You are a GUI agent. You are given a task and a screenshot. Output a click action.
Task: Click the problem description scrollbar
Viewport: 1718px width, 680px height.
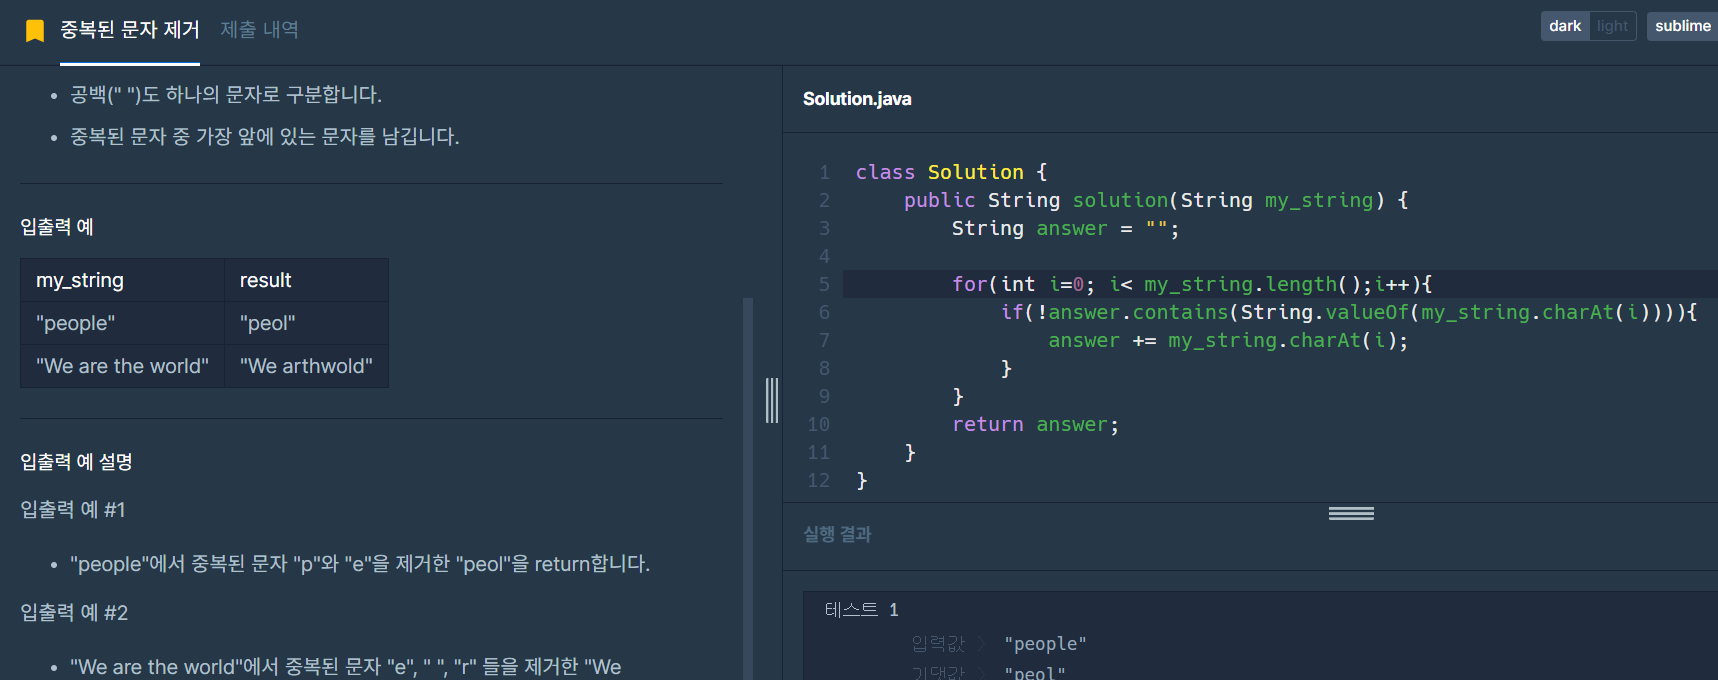748,488
